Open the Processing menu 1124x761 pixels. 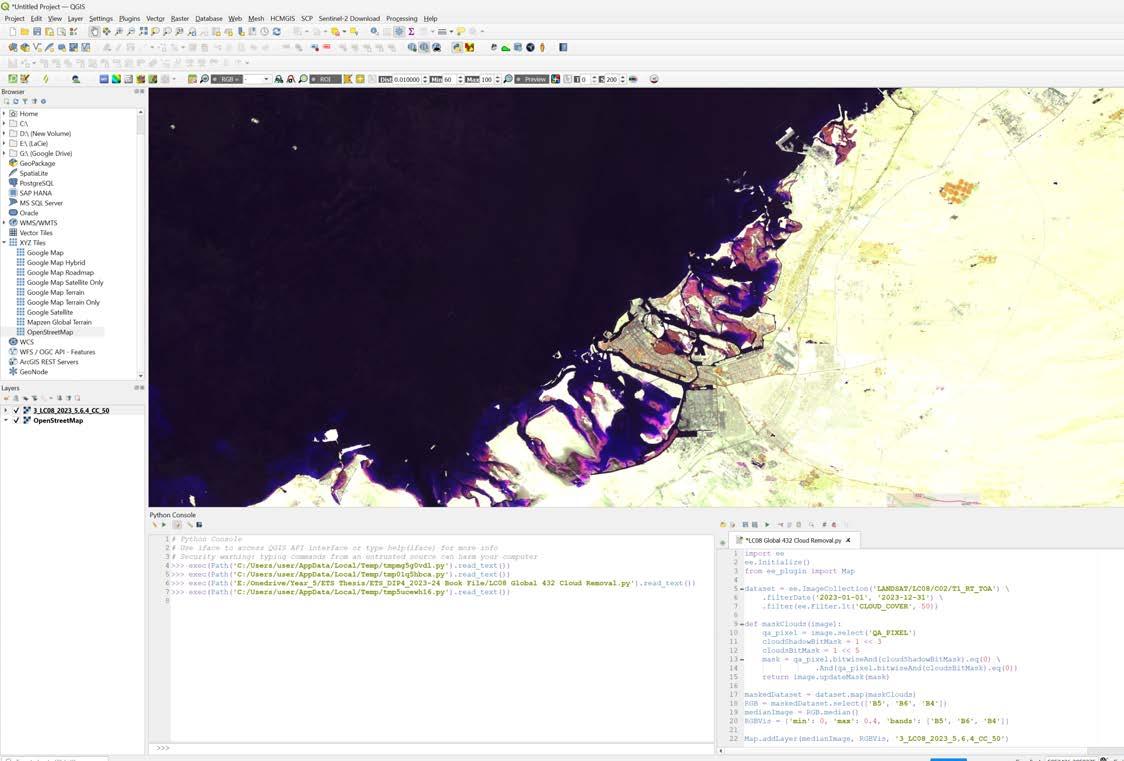point(401,19)
